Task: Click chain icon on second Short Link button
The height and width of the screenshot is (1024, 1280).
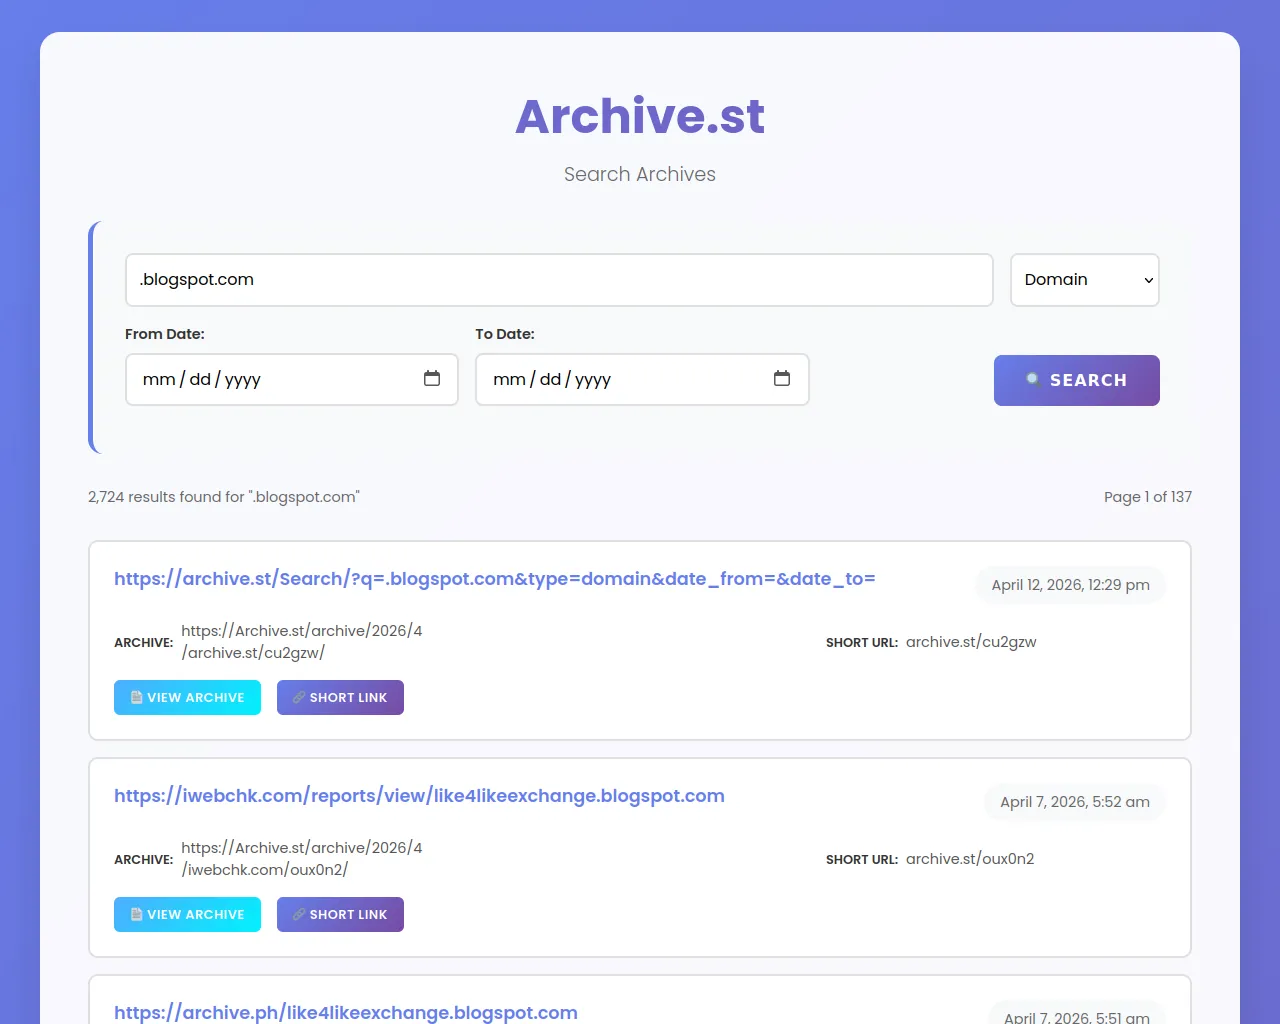Action: point(299,914)
